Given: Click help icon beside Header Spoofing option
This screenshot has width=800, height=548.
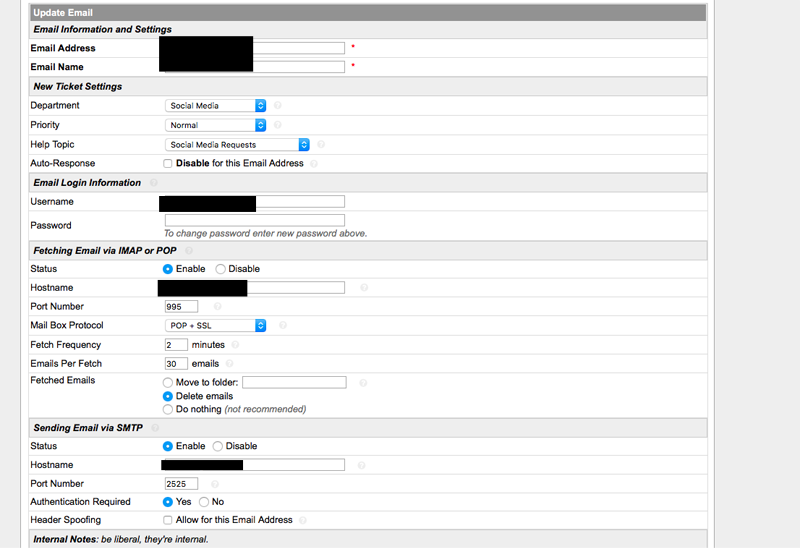Looking at the screenshot, I should [x=303, y=520].
